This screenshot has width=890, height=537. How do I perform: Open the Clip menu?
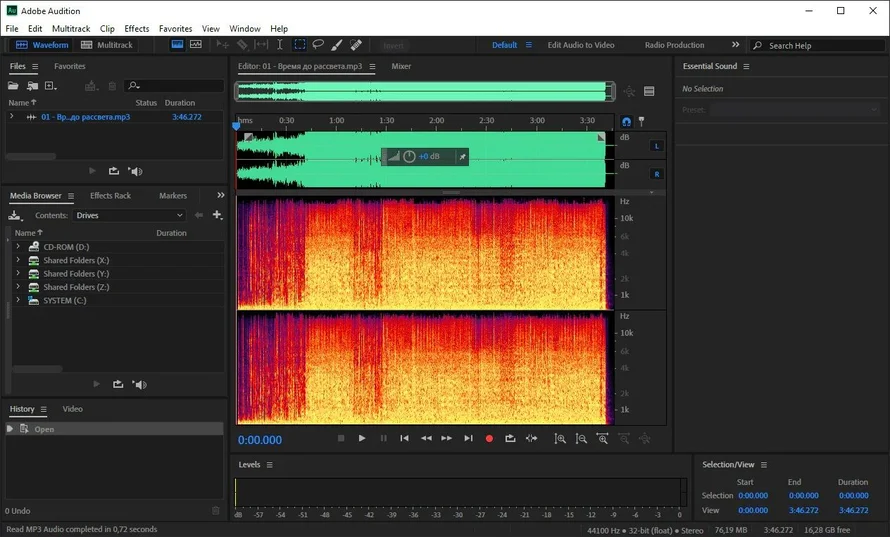tap(107, 28)
